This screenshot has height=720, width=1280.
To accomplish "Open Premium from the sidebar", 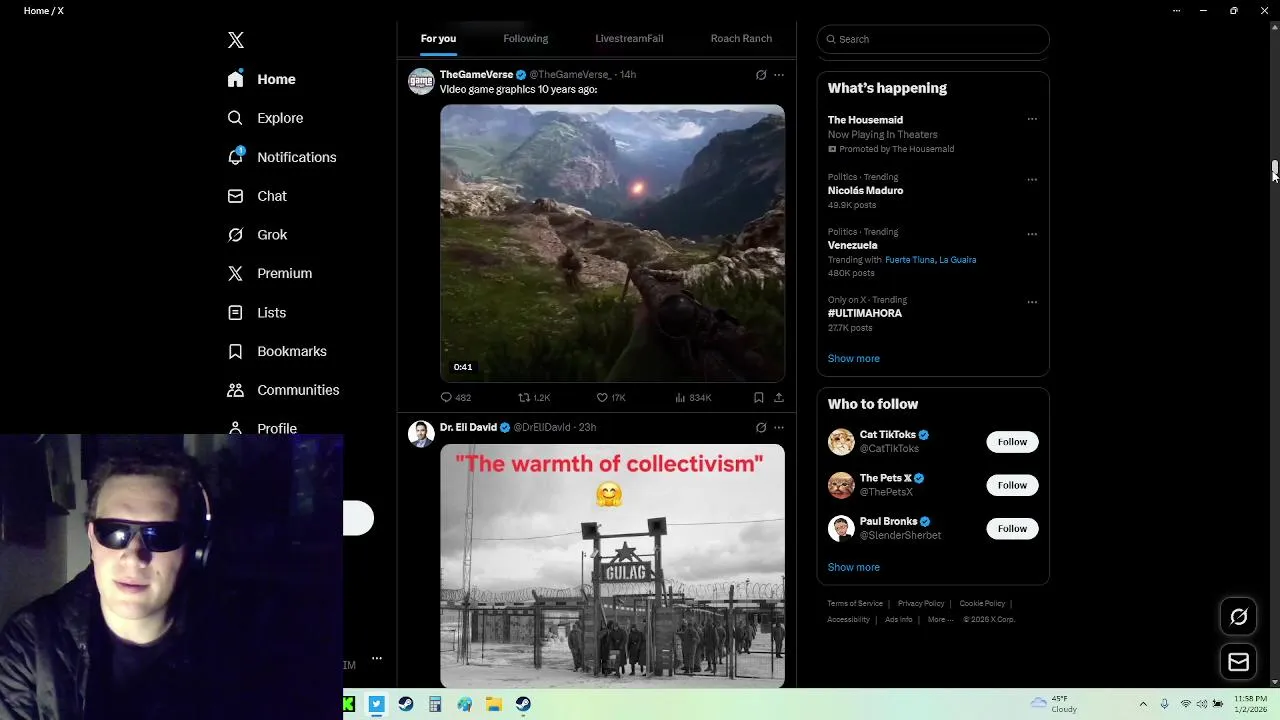I will (270, 273).
